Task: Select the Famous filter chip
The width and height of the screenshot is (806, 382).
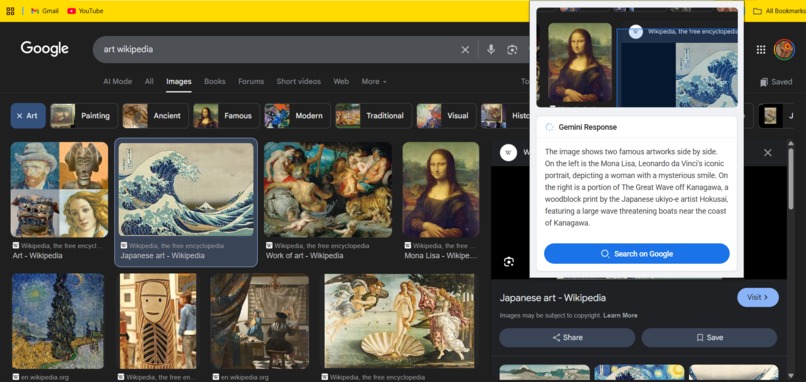Action: coord(226,116)
